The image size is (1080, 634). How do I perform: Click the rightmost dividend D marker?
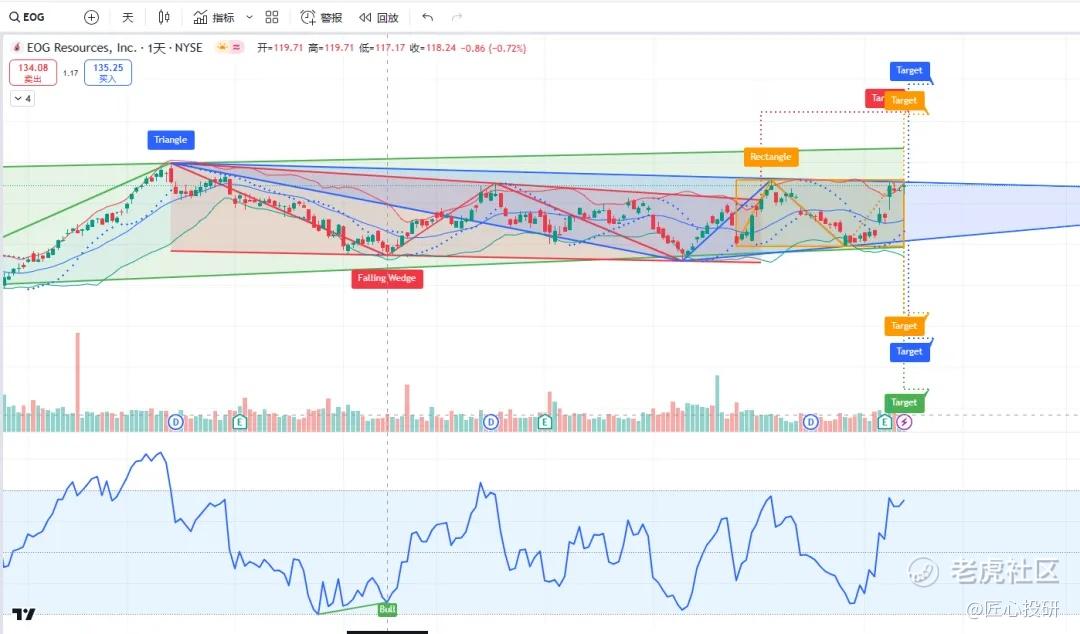pos(811,421)
